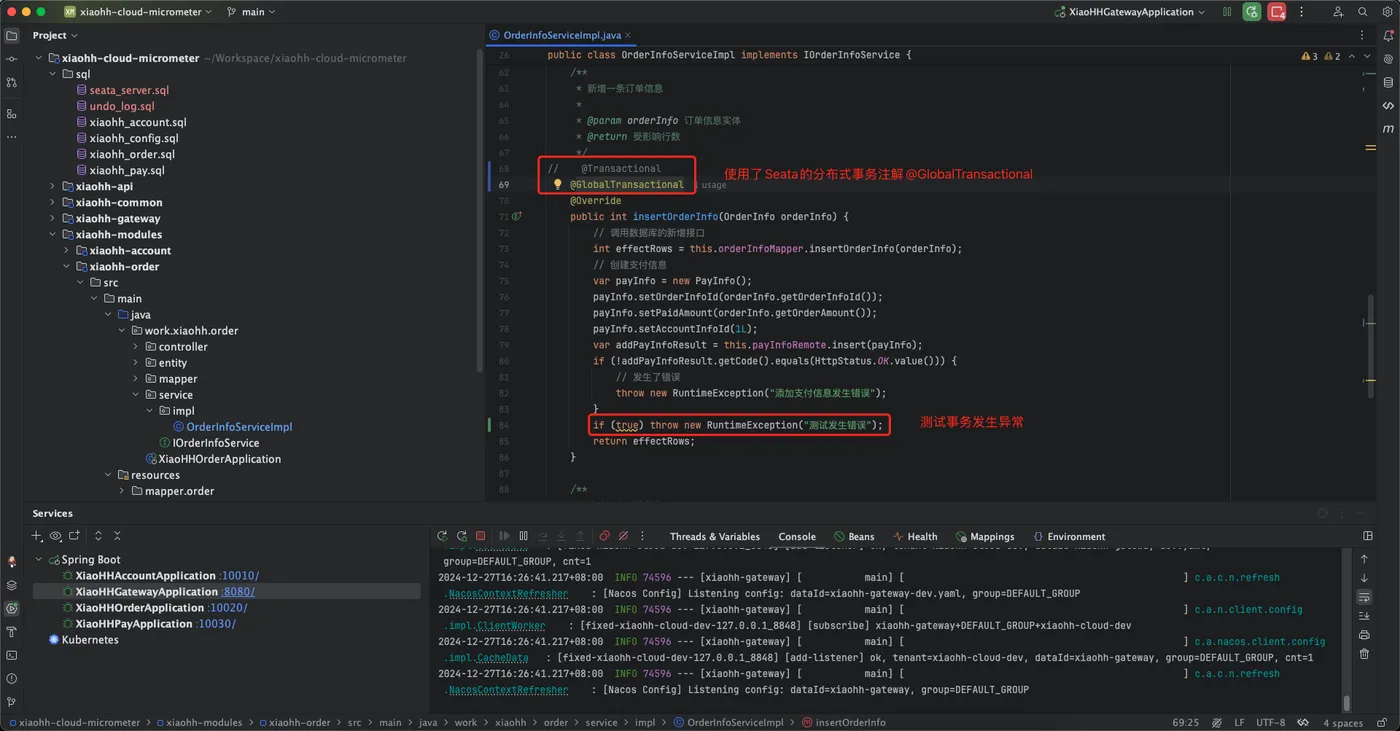Open the Beans tab
Viewport: 1400px width, 731px height.
(854, 537)
